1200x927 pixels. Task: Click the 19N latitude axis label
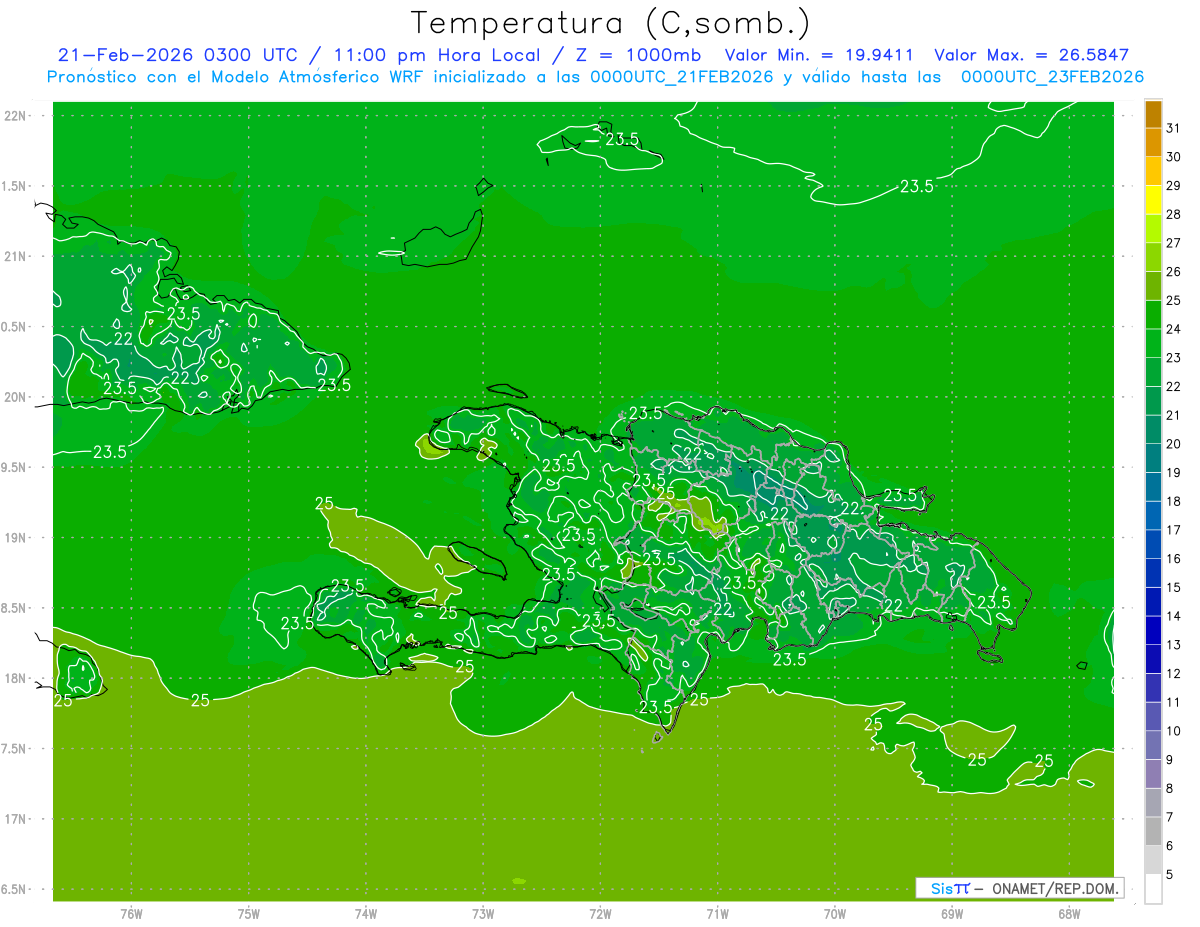[16, 538]
